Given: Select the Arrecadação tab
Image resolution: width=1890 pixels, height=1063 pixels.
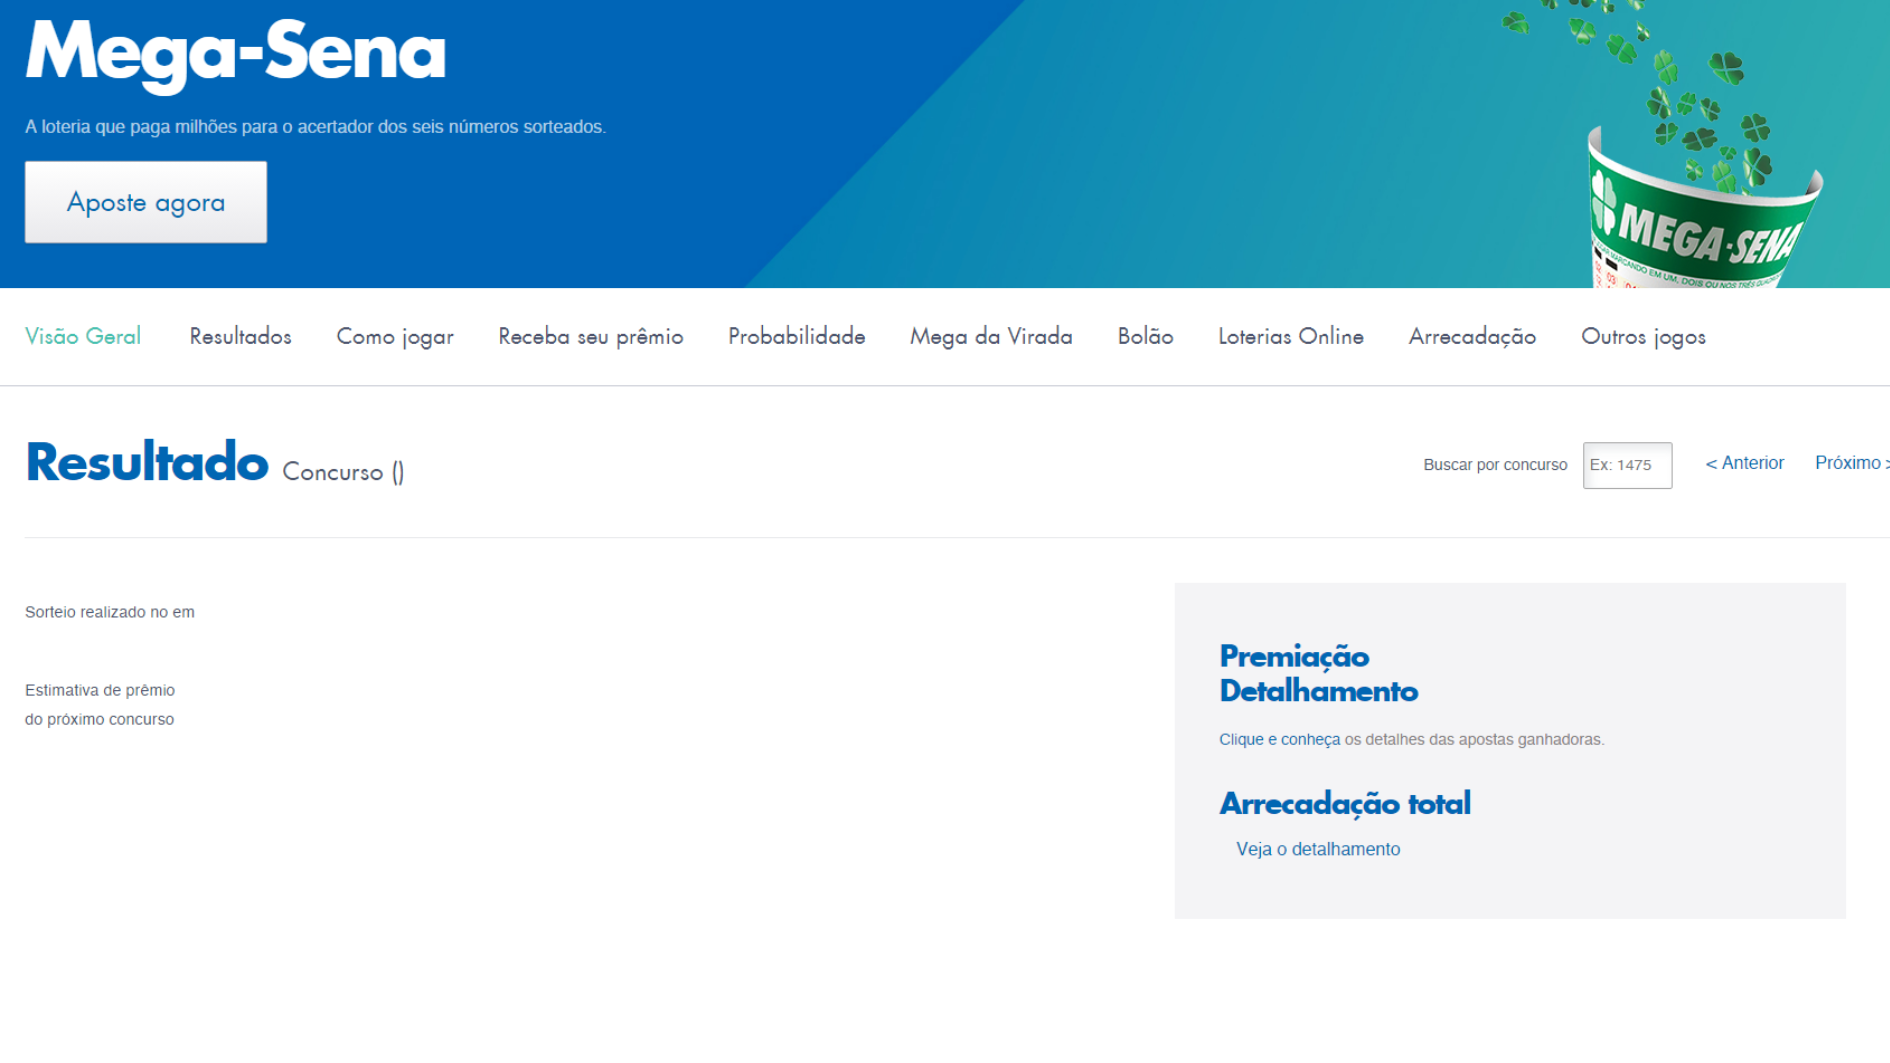Looking at the screenshot, I should (1472, 337).
